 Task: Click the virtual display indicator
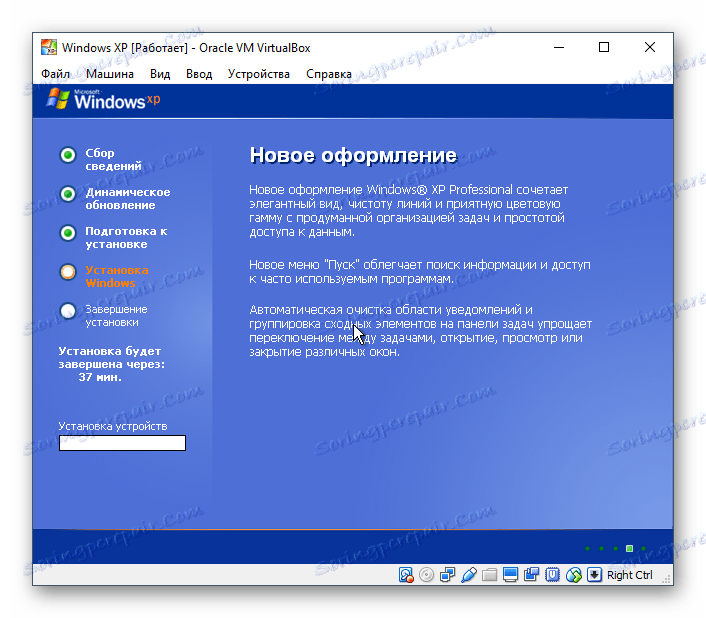(510, 575)
